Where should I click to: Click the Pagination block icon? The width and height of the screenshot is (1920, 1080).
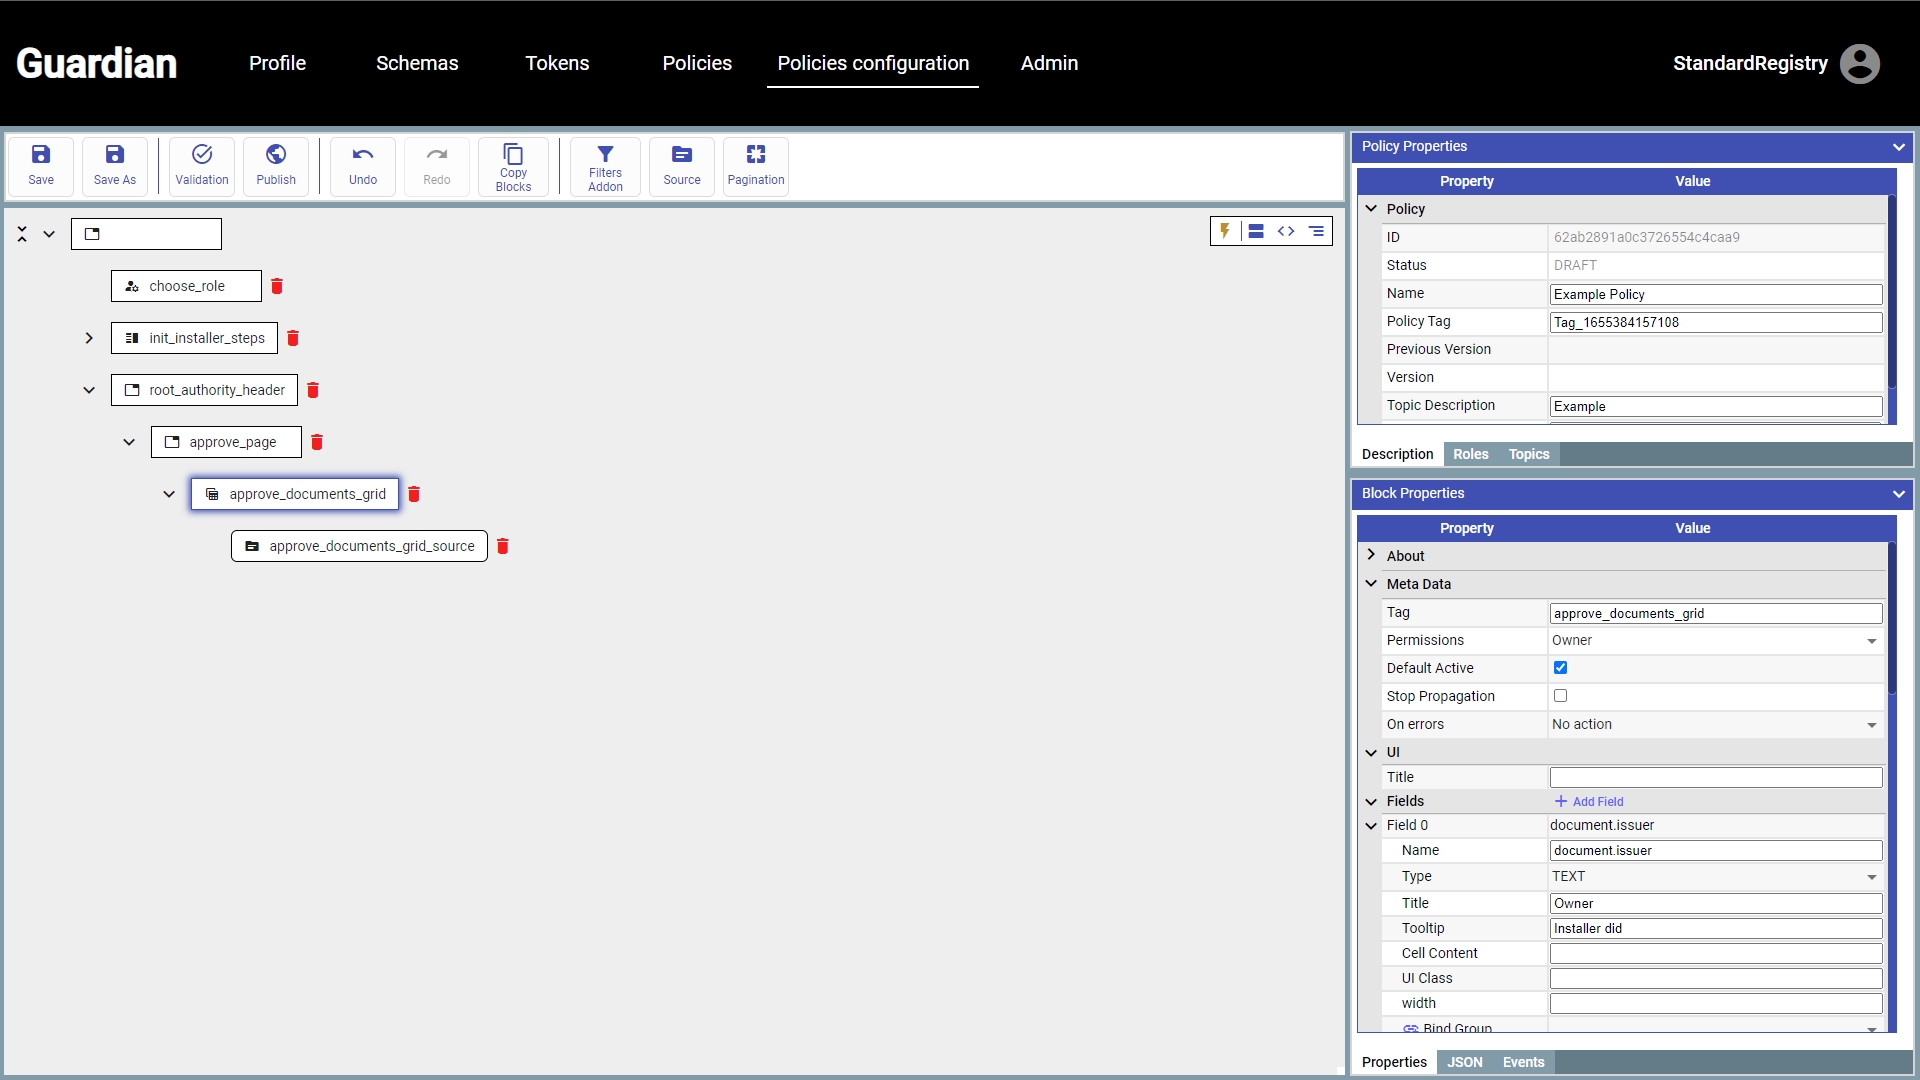(x=756, y=155)
